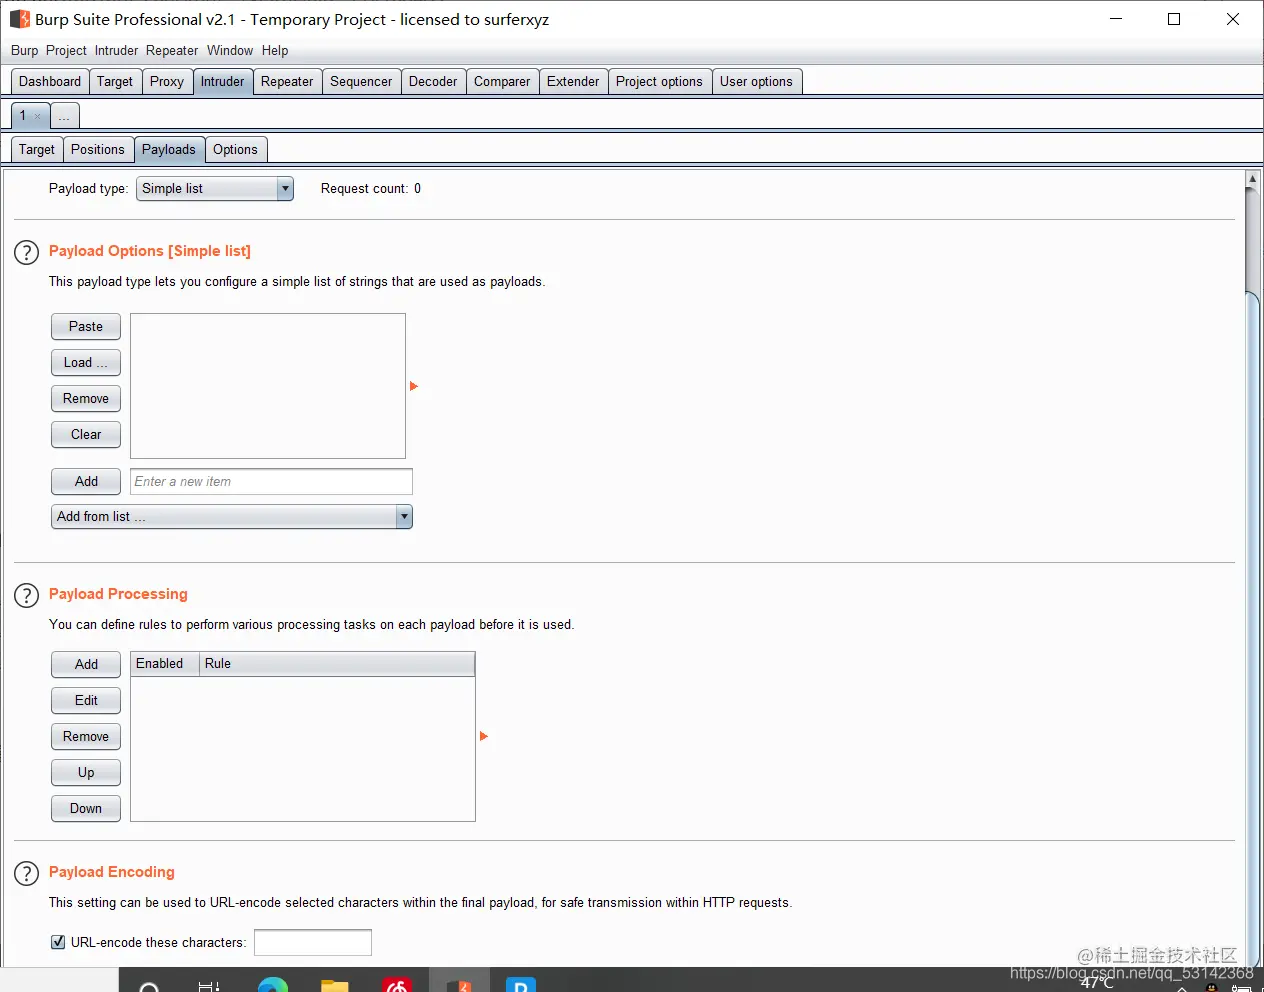Open NetEase Music from the taskbar

pos(397,984)
